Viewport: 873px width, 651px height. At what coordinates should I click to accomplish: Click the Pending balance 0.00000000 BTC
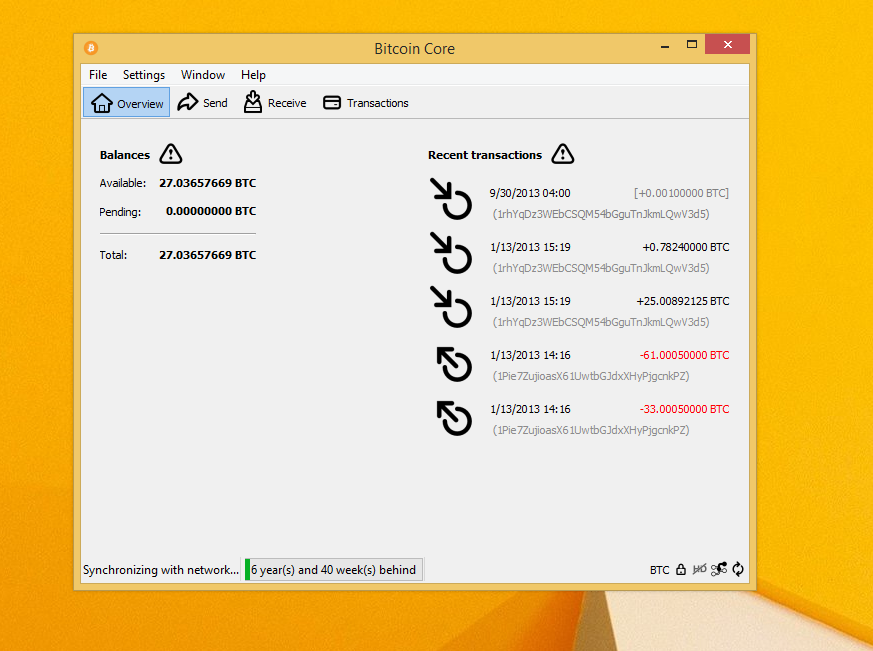[x=211, y=211]
